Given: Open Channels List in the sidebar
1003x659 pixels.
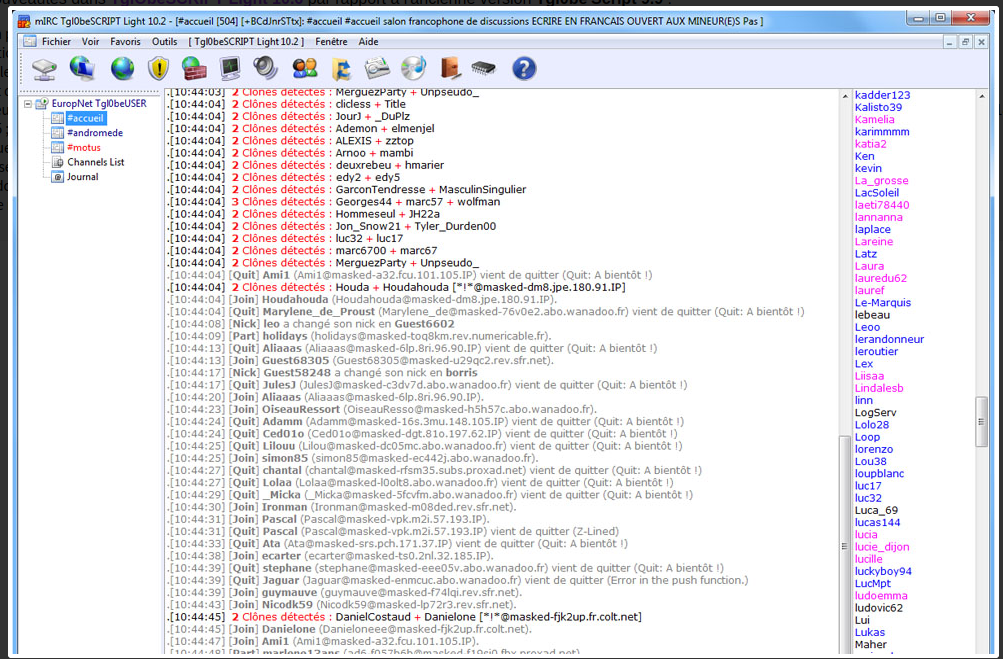Looking at the screenshot, I should pyautogui.click(x=95, y=162).
